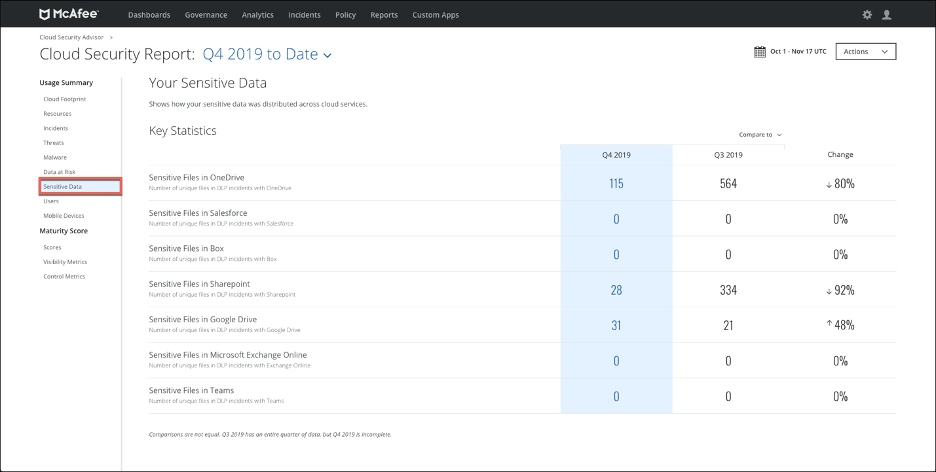This screenshot has height=472, width=936.
Task: Open the Dashboards menu
Action: (x=149, y=15)
